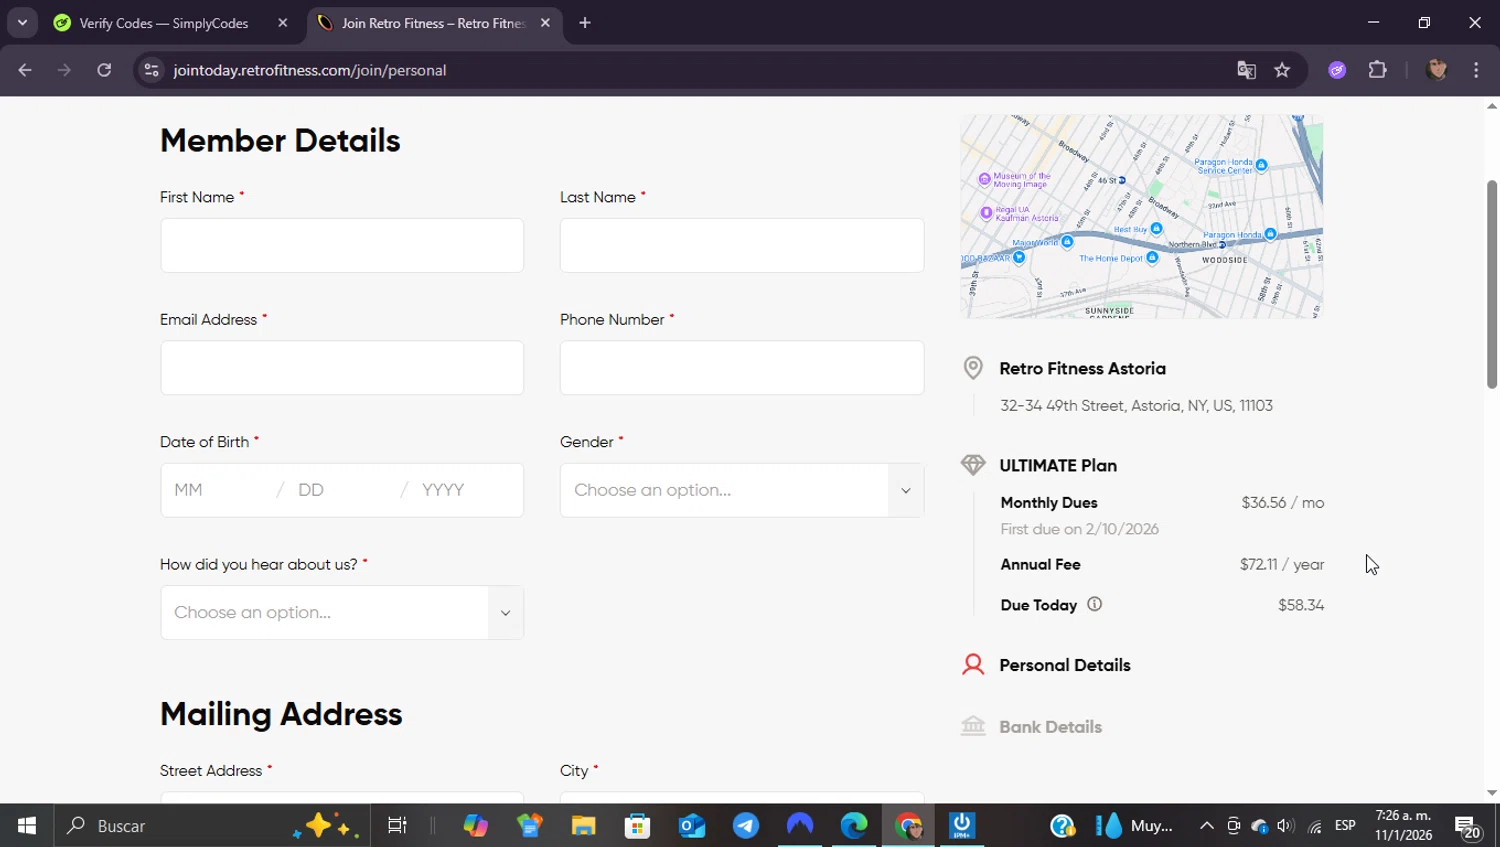
Task: Close the Join Retro Fitness tab
Action: pyautogui.click(x=545, y=23)
